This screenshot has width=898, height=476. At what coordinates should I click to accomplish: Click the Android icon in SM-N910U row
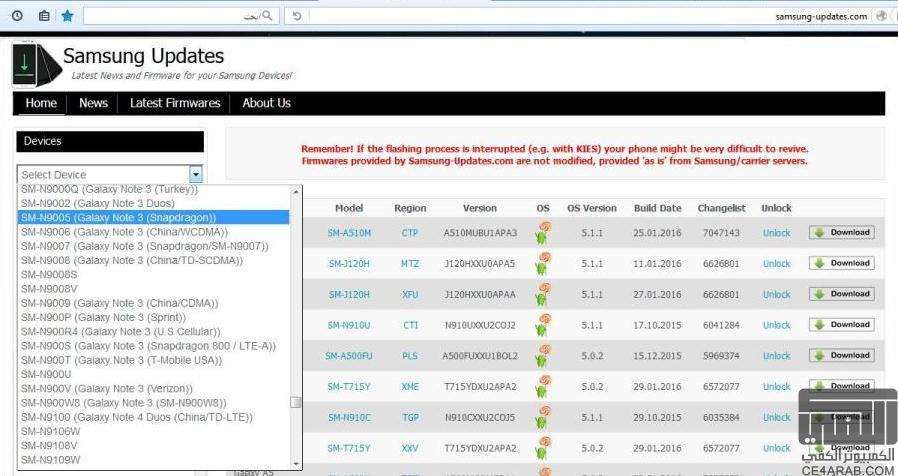click(x=542, y=325)
